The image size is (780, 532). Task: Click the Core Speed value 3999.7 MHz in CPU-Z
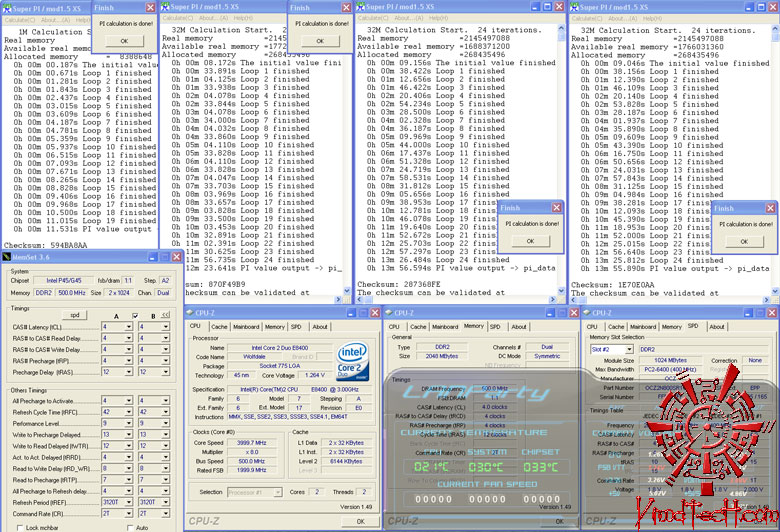tap(252, 442)
